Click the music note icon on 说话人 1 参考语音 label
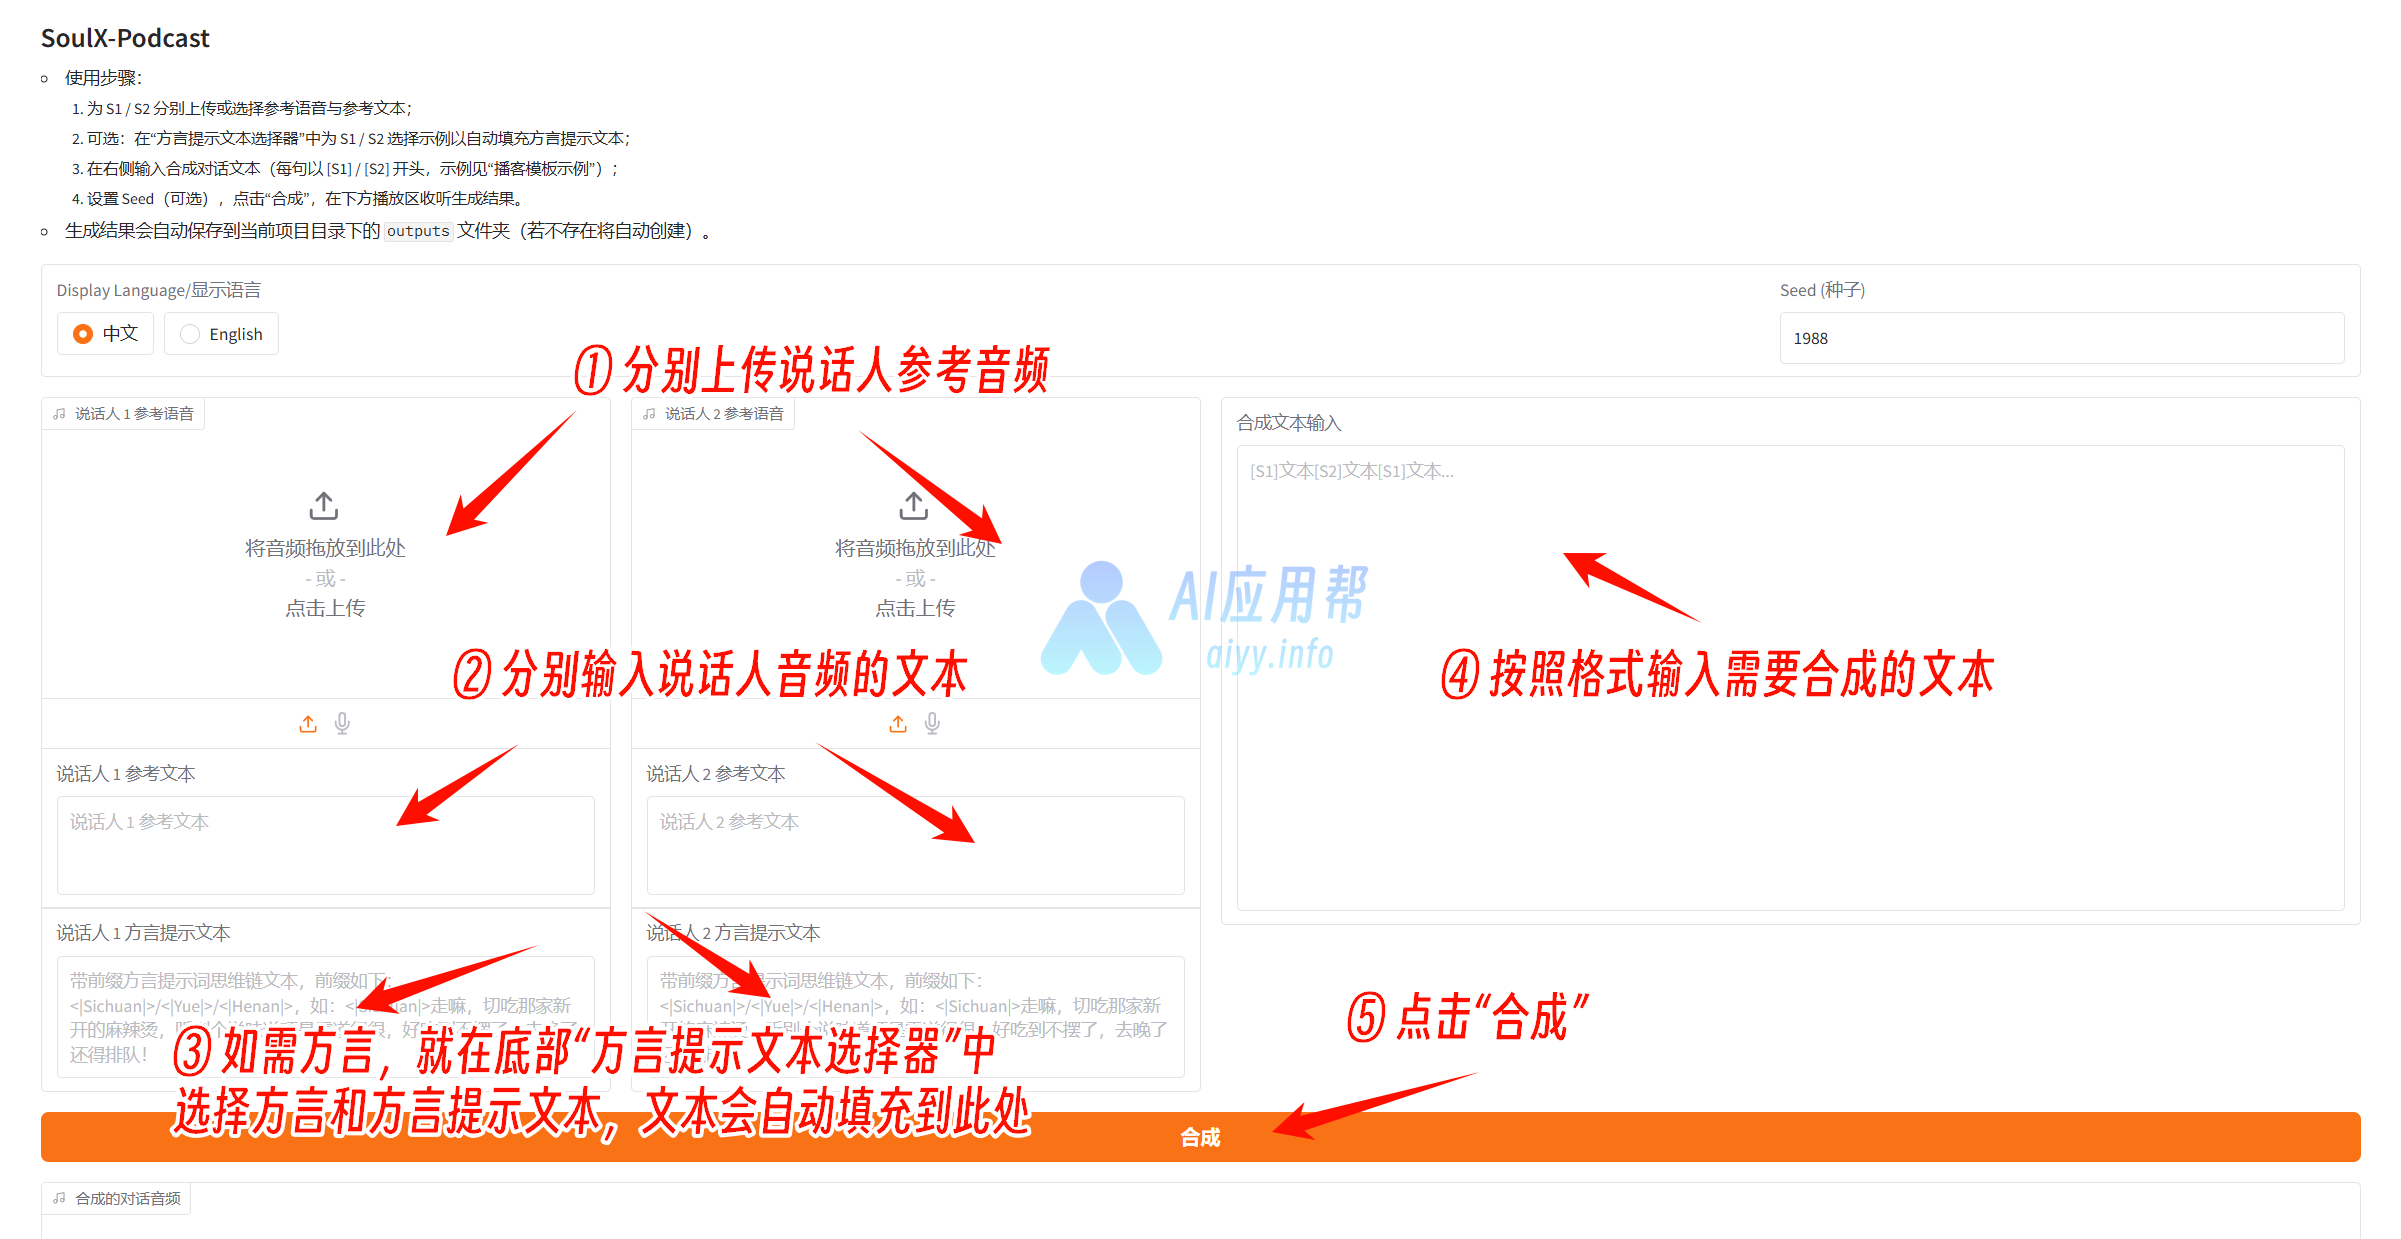The height and width of the screenshot is (1239, 2401). tap(60, 414)
